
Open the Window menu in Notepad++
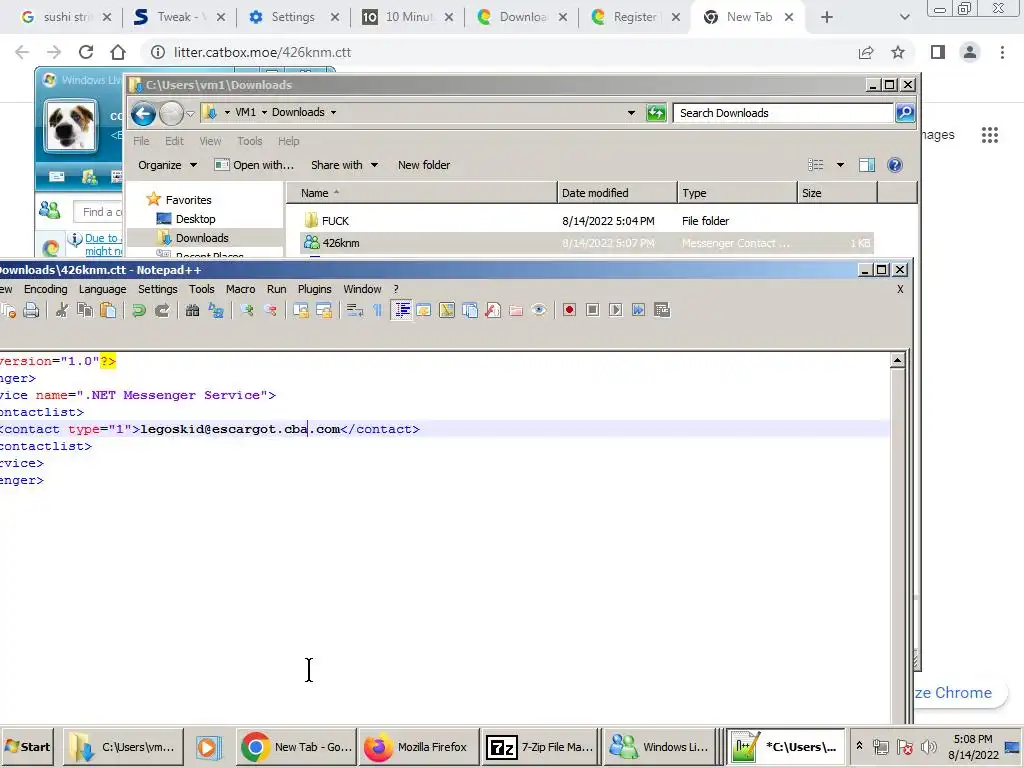[362, 289]
